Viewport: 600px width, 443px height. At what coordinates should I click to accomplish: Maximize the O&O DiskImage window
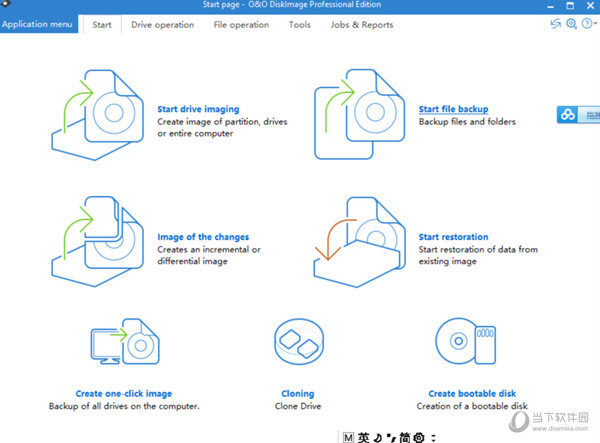(x=570, y=5)
